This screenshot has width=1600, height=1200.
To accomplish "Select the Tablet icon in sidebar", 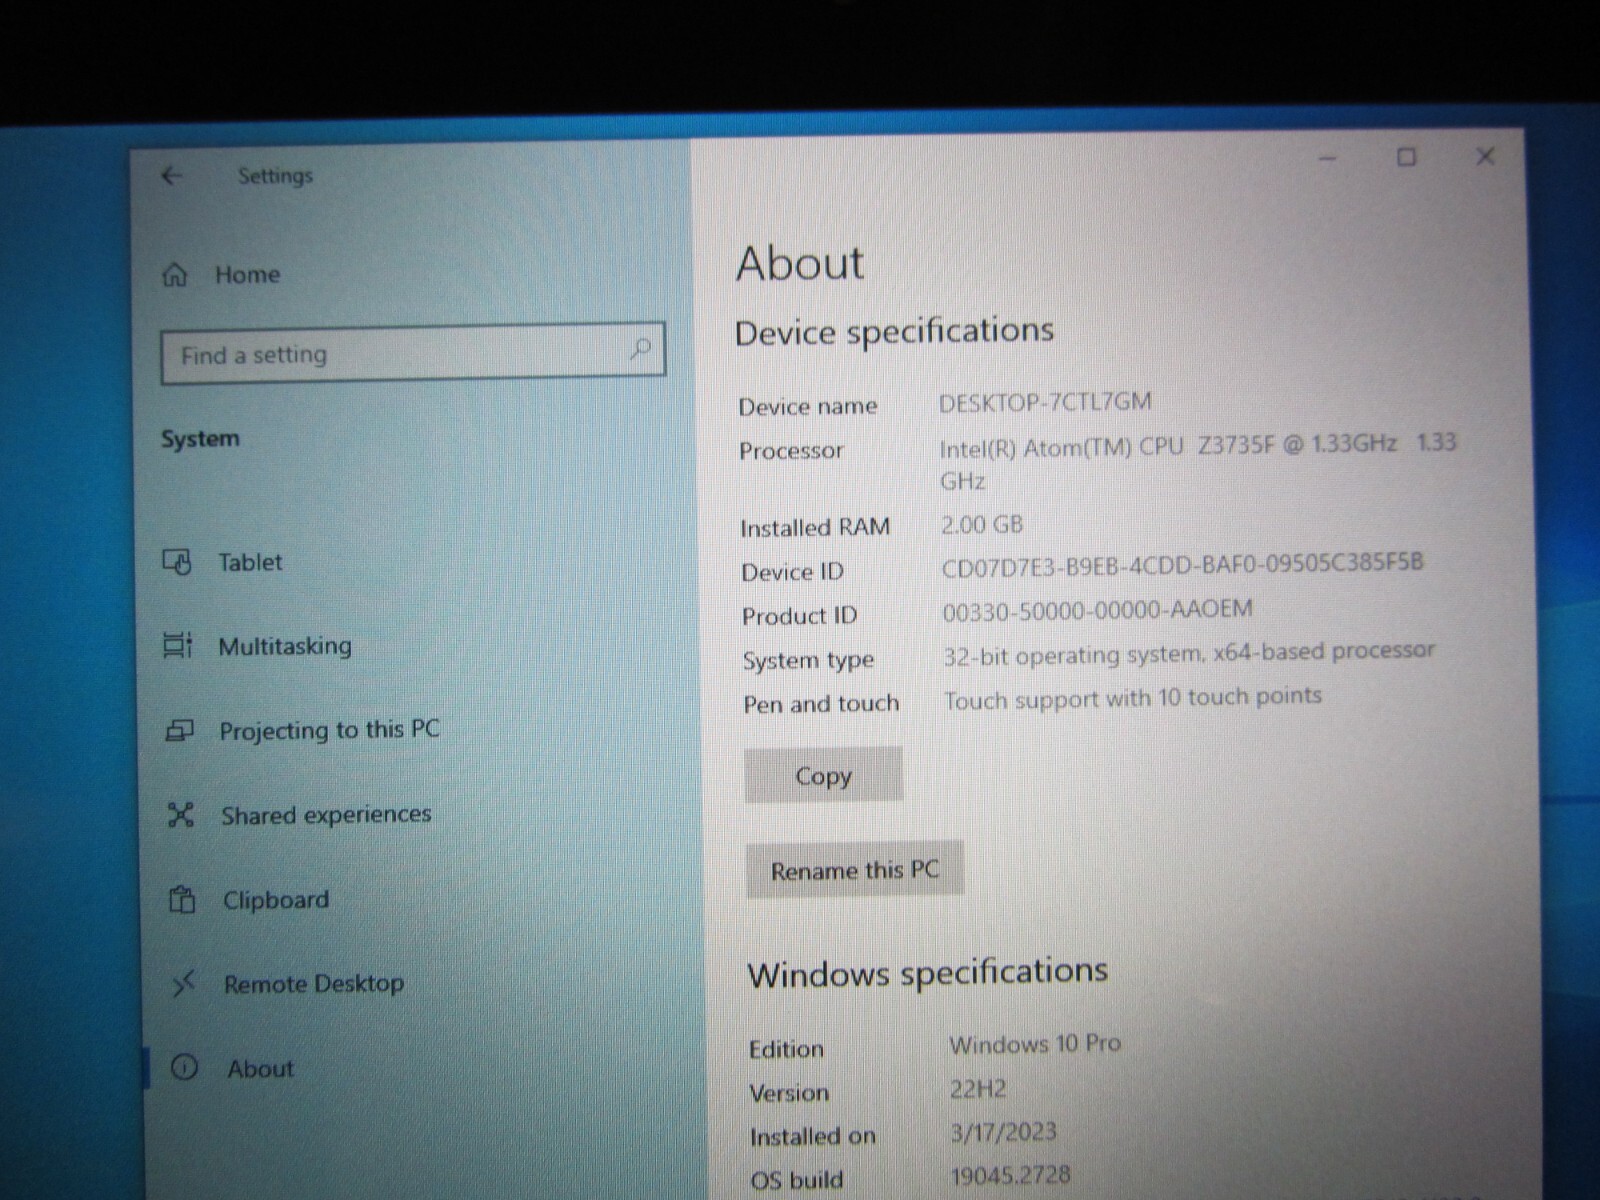I will [177, 562].
